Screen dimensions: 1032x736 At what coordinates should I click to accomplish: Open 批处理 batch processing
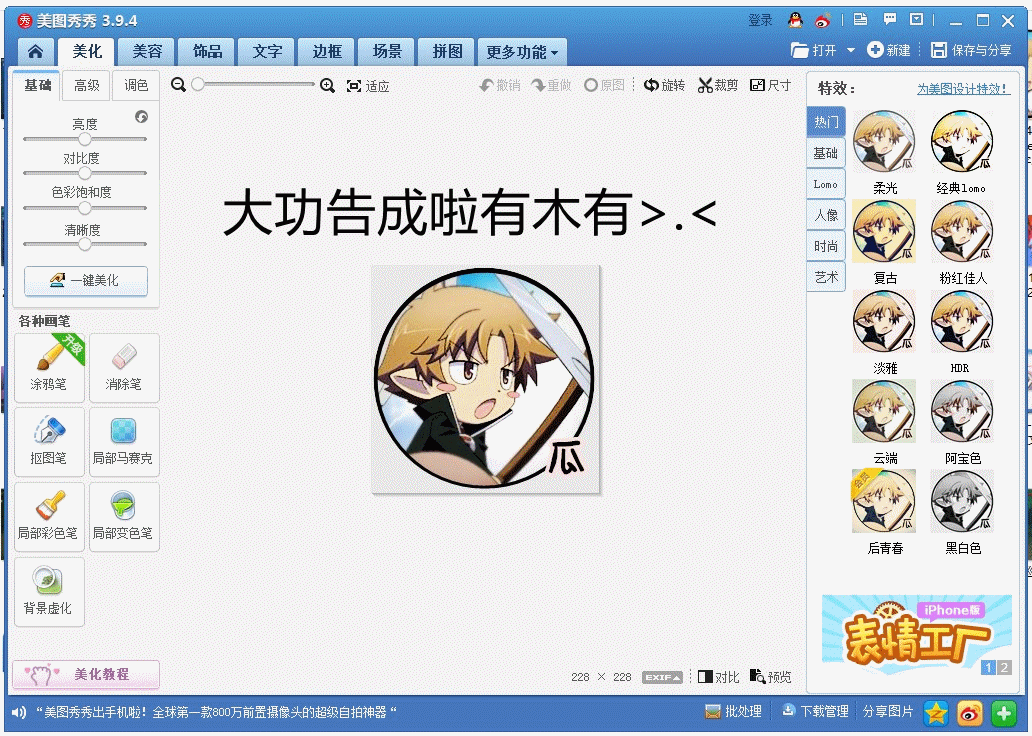click(x=733, y=712)
